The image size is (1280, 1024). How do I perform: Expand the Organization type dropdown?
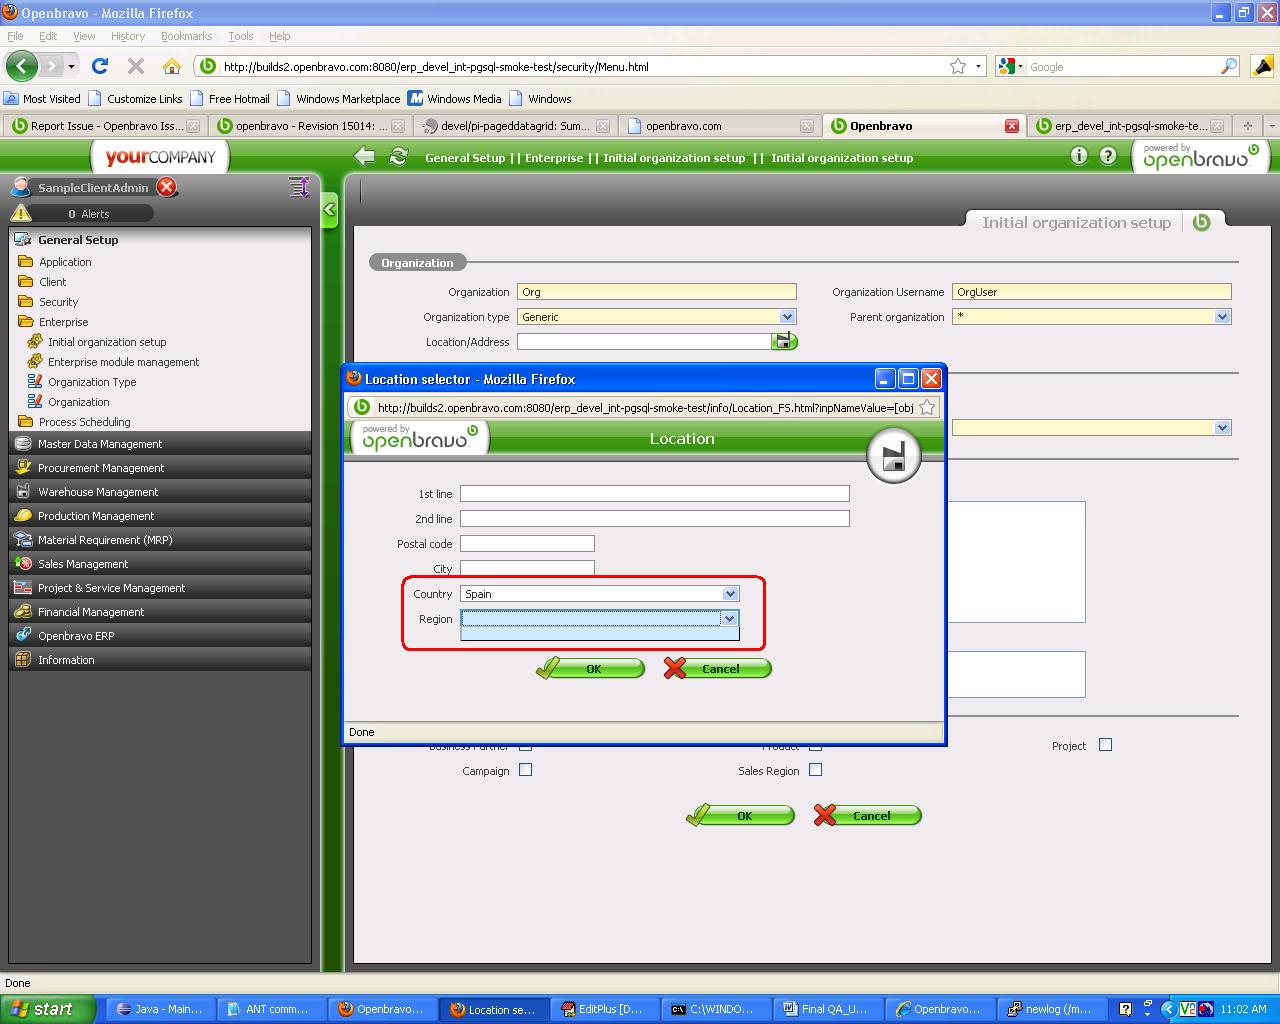point(787,317)
